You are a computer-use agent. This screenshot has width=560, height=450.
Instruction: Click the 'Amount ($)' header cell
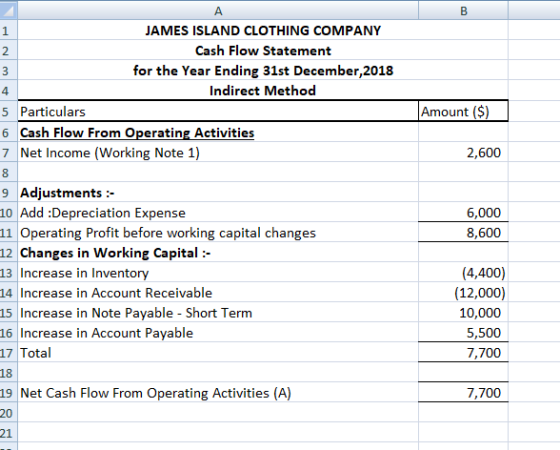[x=463, y=111]
